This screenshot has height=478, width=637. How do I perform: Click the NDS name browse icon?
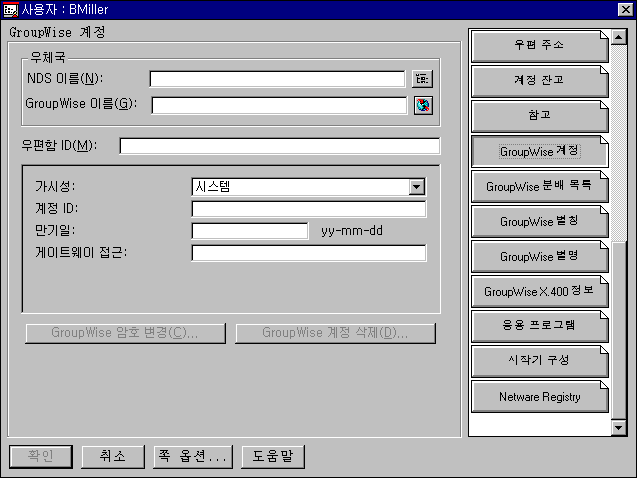422,78
